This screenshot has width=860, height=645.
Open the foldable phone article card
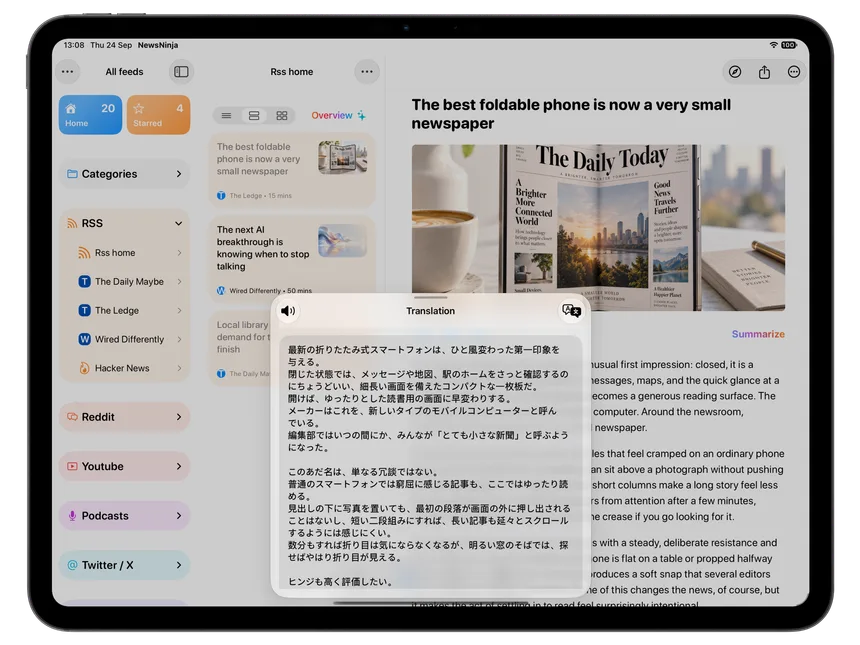tap(292, 170)
